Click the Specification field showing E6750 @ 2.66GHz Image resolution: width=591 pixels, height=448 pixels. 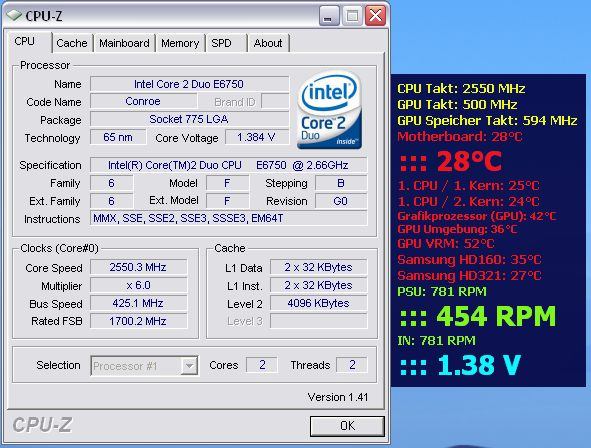point(228,165)
